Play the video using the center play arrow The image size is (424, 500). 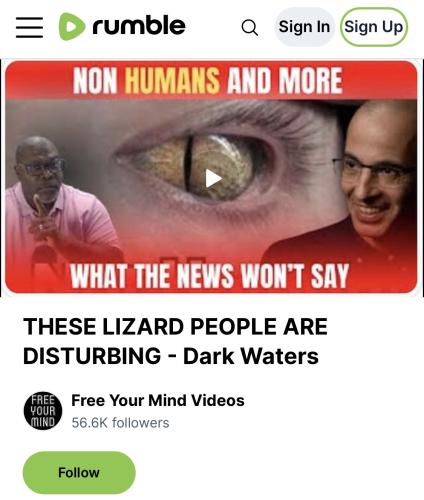click(x=213, y=178)
